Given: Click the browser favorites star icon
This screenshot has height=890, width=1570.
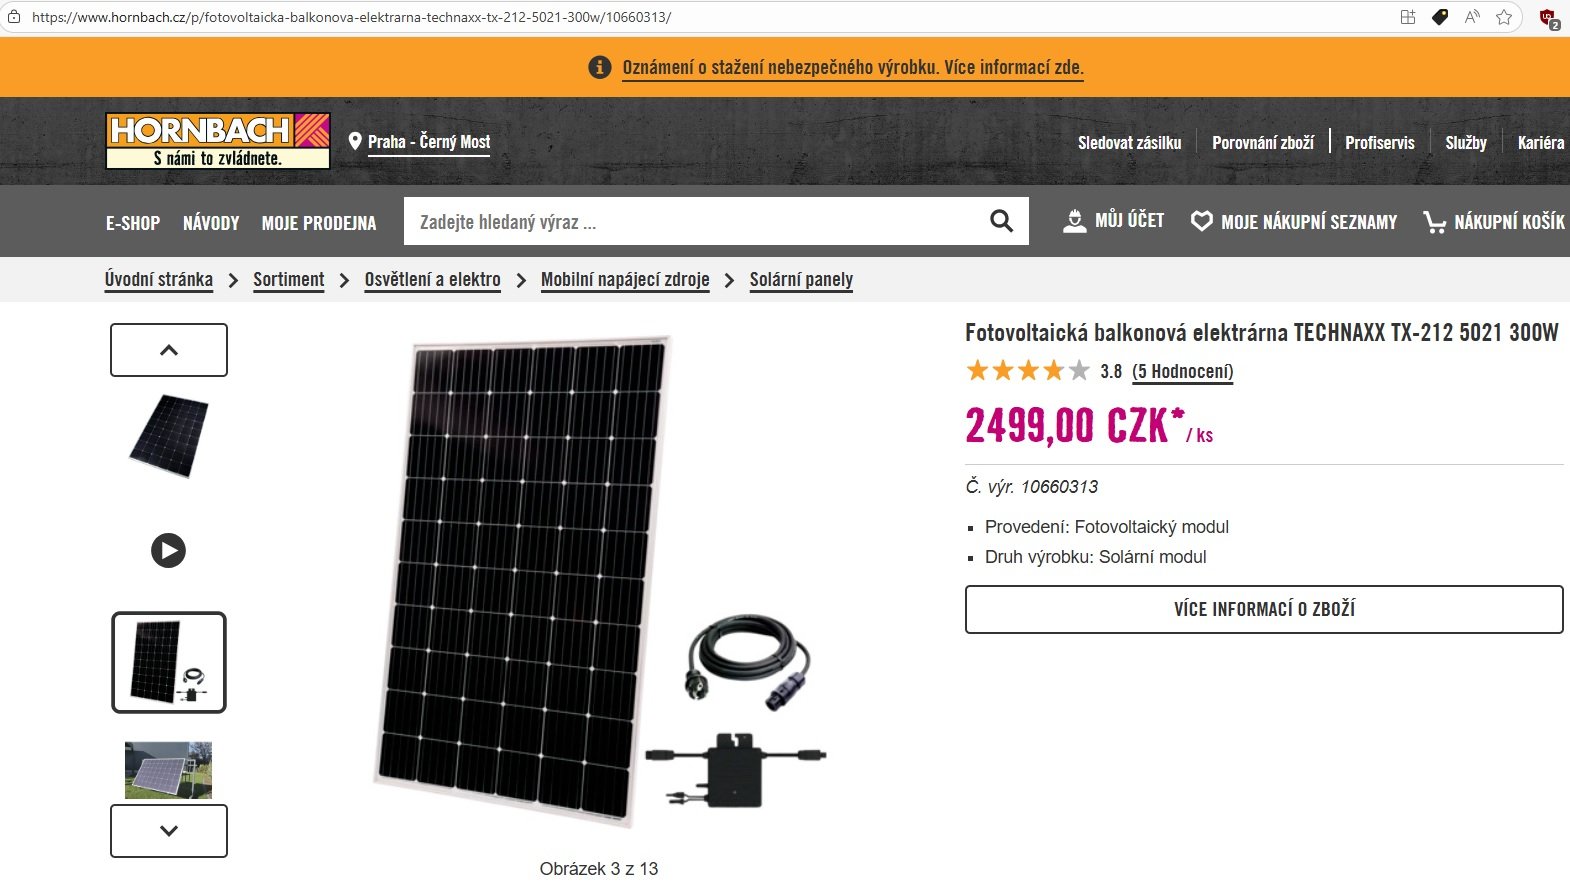Looking at the screenshot, I should [1504, 17].
